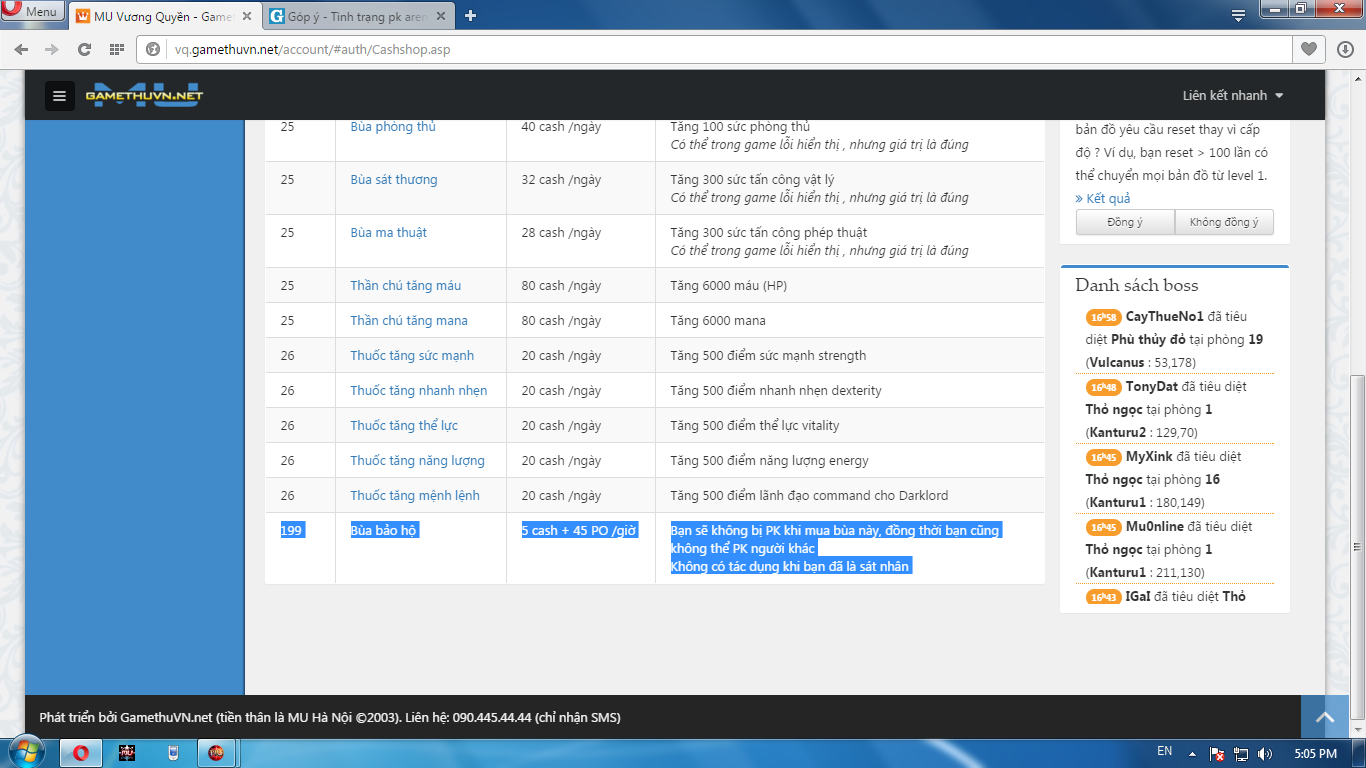
Task: Click the Tăng 6000 máu (HP) description
Action: point(728,286)
